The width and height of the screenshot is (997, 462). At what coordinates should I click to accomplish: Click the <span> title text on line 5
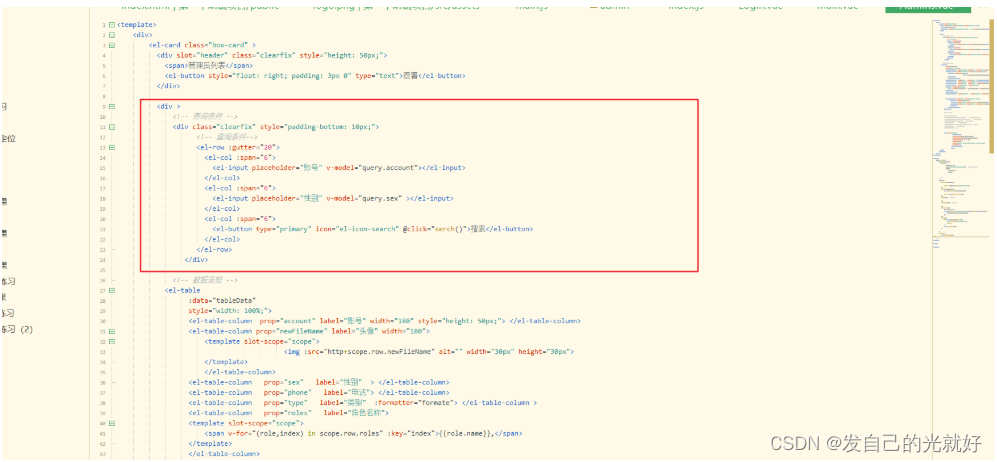(209, 65)
